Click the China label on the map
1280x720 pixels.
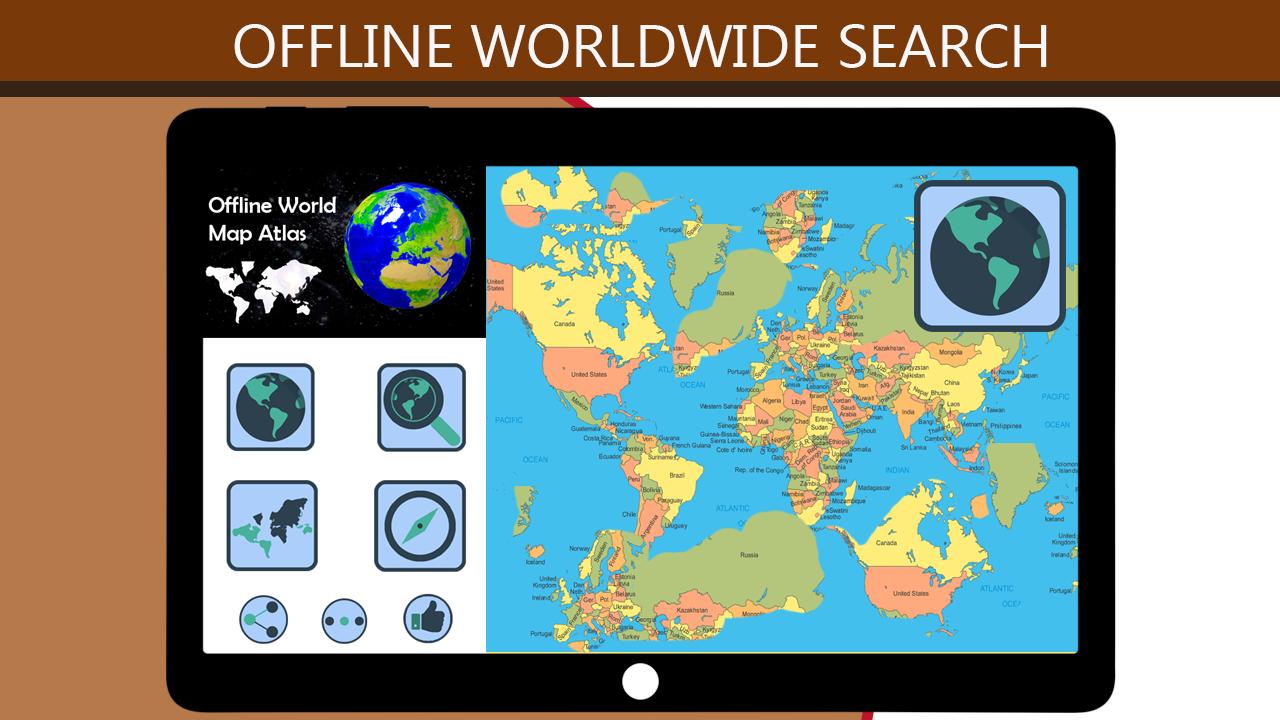click(x=952, y=382)
